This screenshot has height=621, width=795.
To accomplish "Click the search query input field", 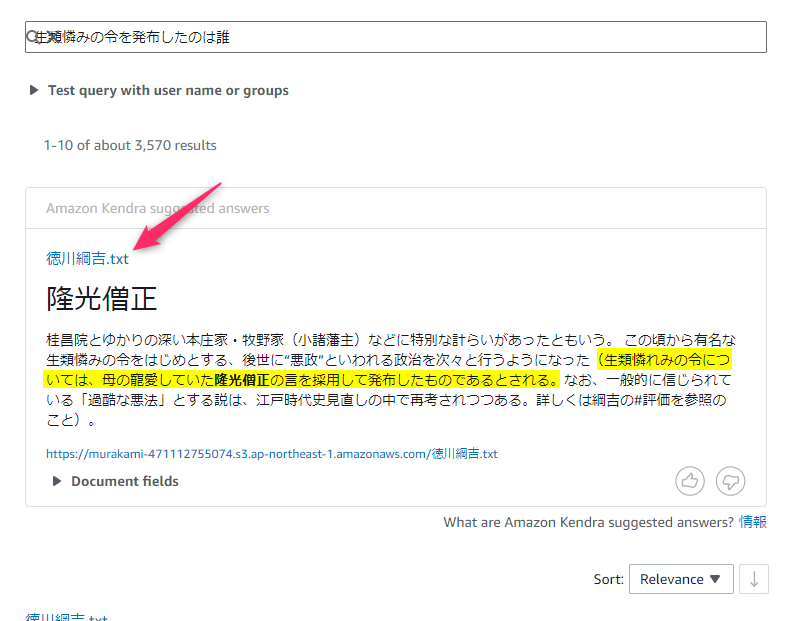I will point(395,37).
